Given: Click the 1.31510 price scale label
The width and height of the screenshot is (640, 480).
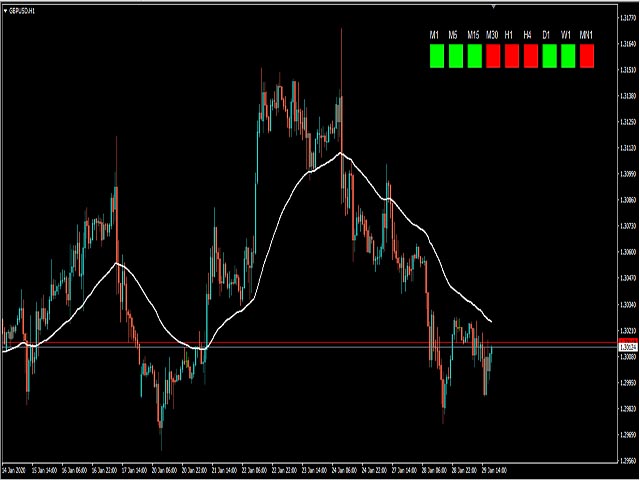Looking at the screenshot, I should 628,70.
